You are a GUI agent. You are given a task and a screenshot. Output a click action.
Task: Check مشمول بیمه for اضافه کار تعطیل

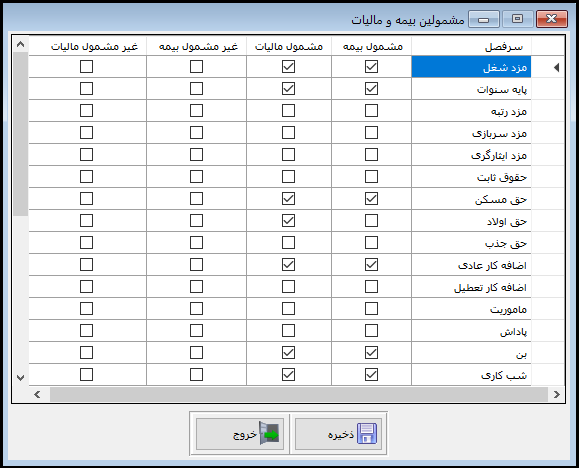point(371,287)
